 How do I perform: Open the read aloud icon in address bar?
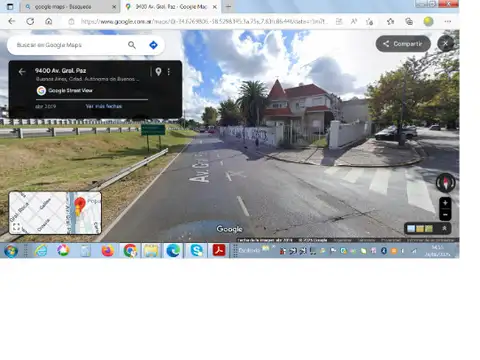pos(354,22)
